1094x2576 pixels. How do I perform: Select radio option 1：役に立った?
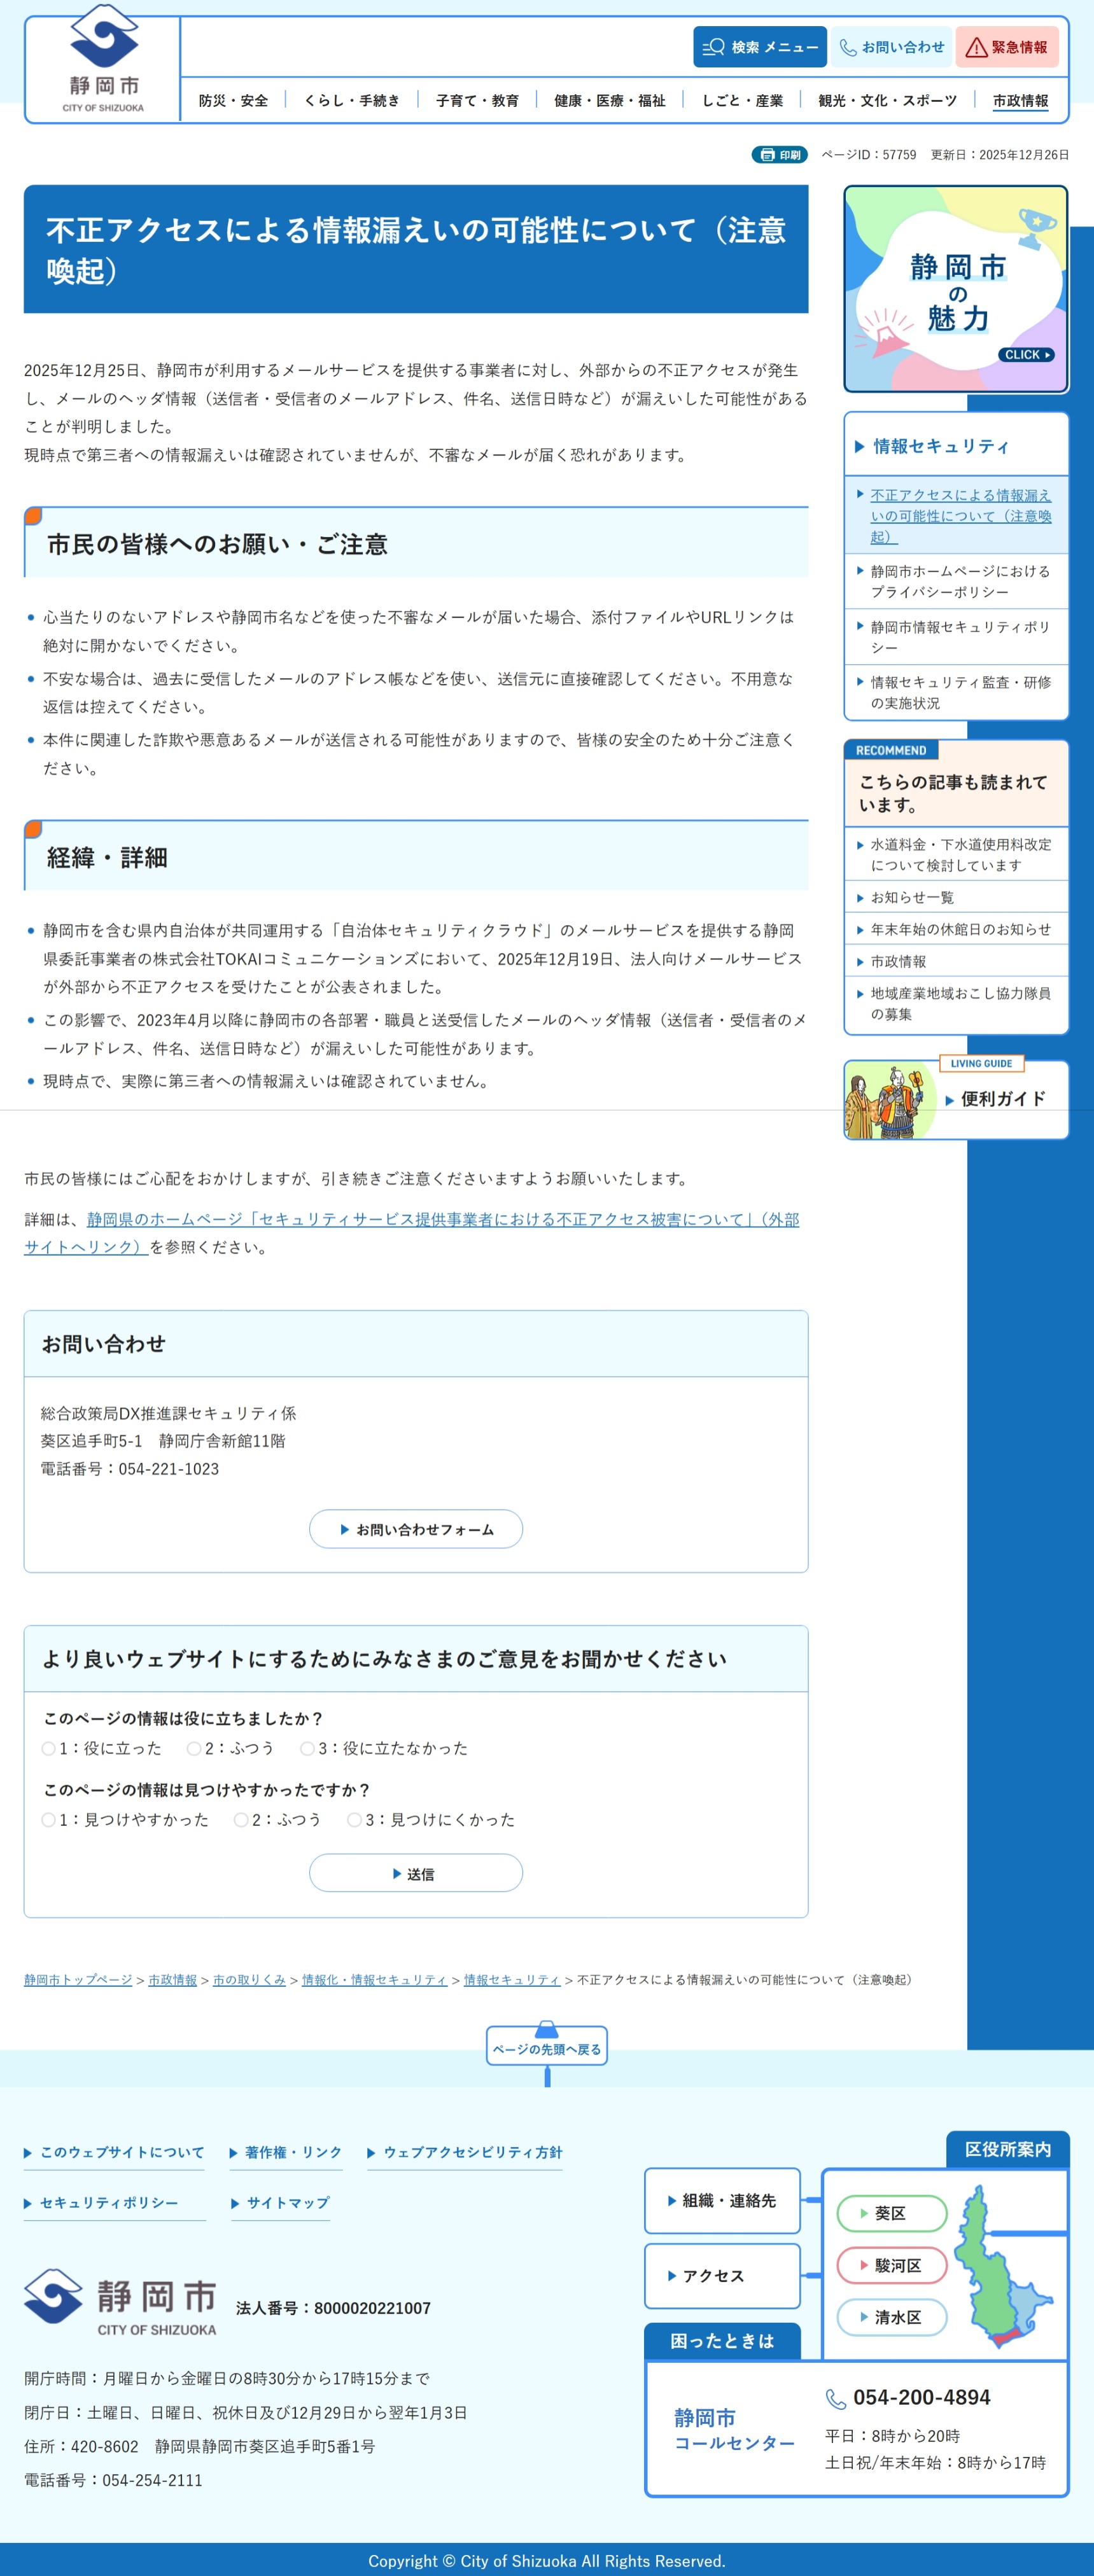tap(48, 1748)
